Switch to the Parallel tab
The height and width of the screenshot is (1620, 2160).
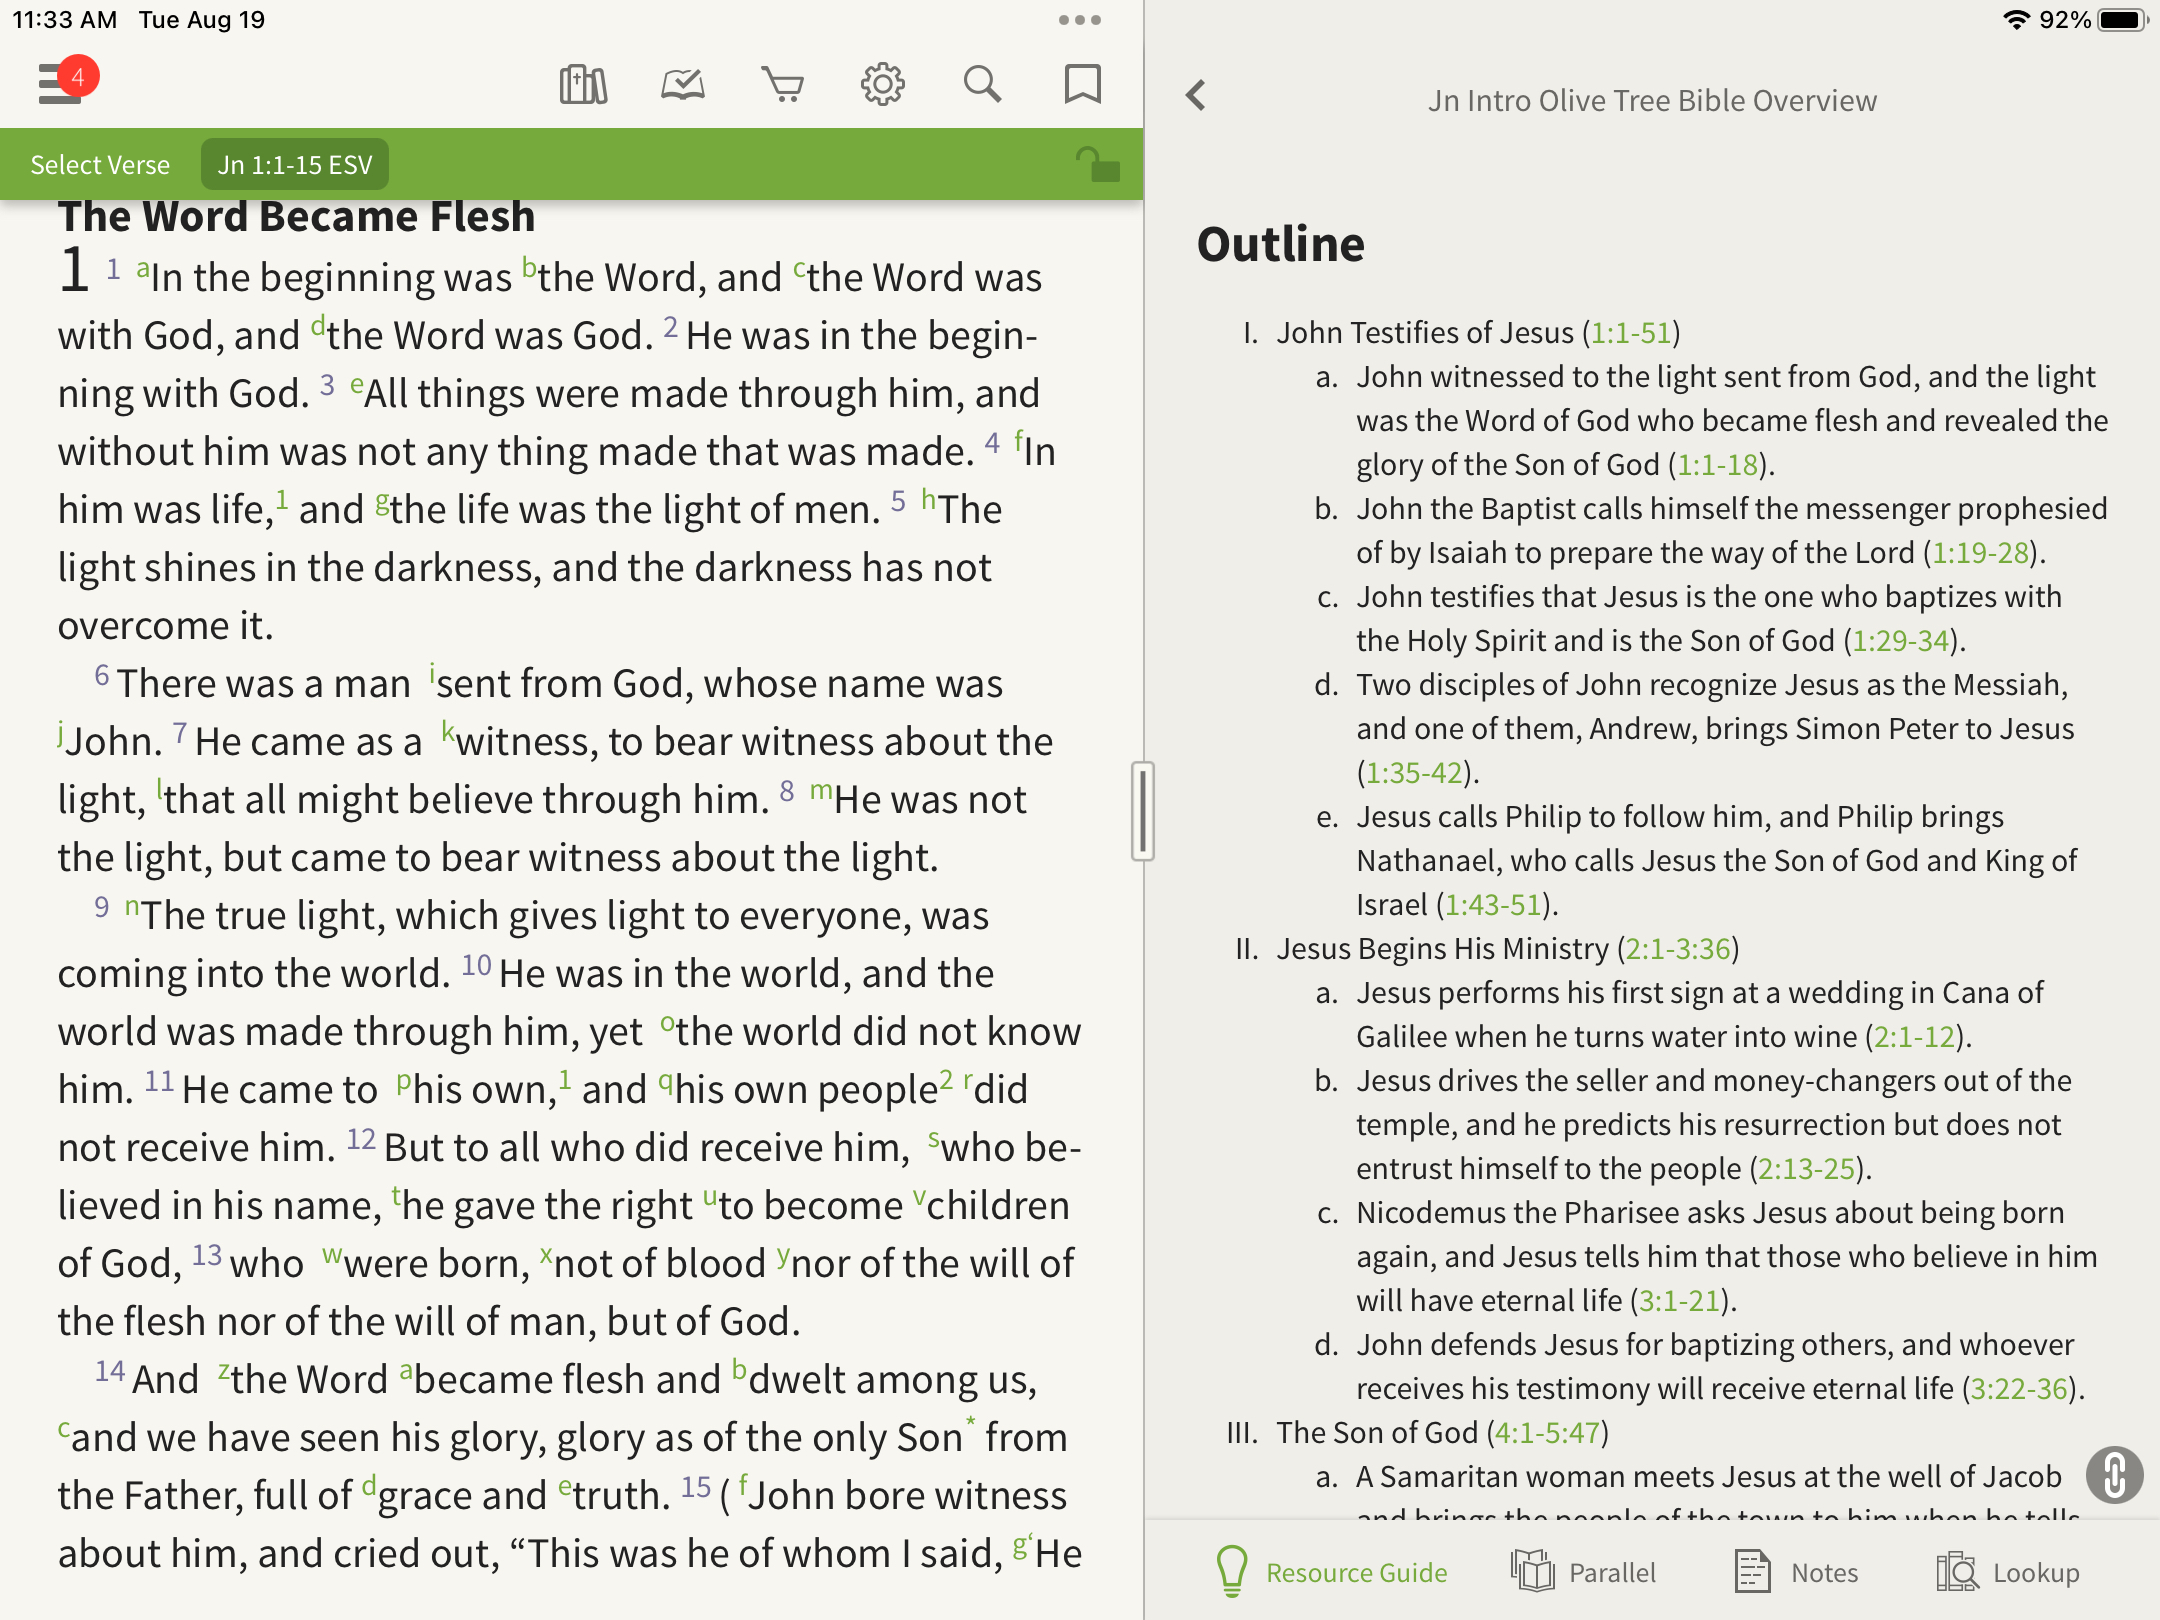pyautogui.click(x=1584, y=1572)
